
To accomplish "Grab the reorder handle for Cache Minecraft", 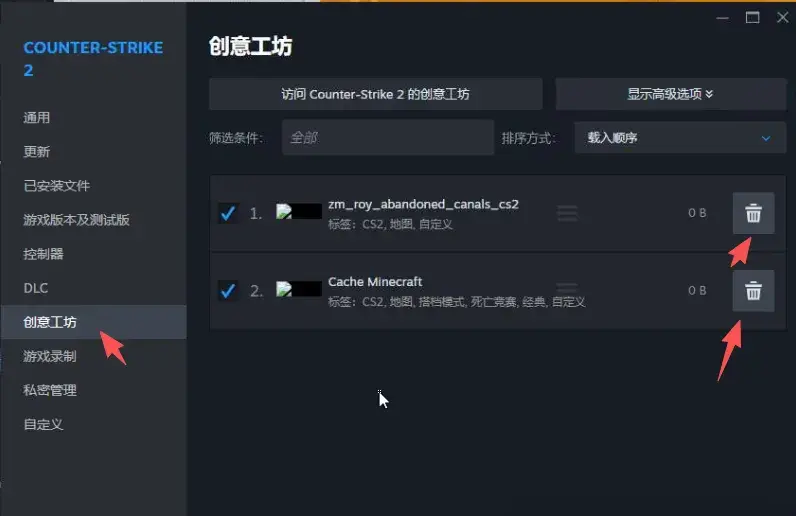I will [x=567, y=291].
